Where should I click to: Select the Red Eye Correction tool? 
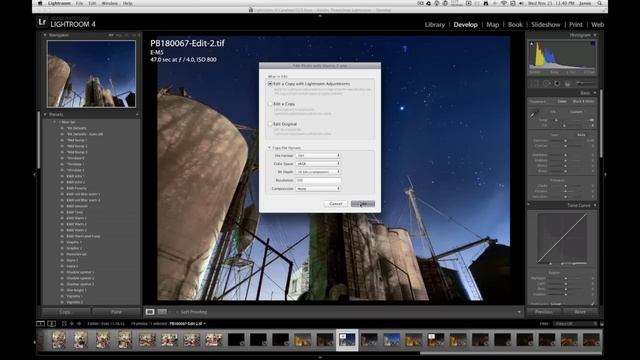click(x=557, y=84)
